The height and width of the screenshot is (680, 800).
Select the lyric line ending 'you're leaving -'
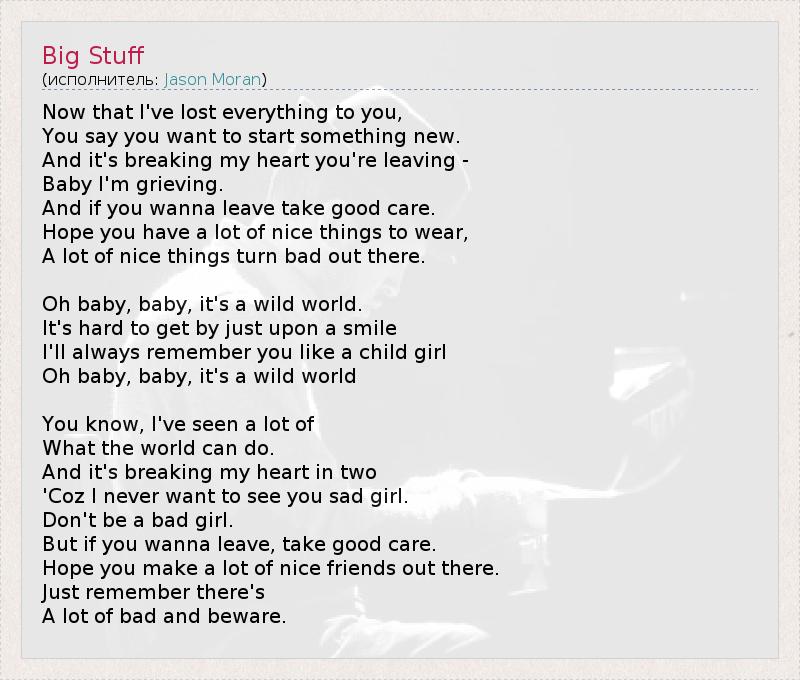click(x=256, y=160)
